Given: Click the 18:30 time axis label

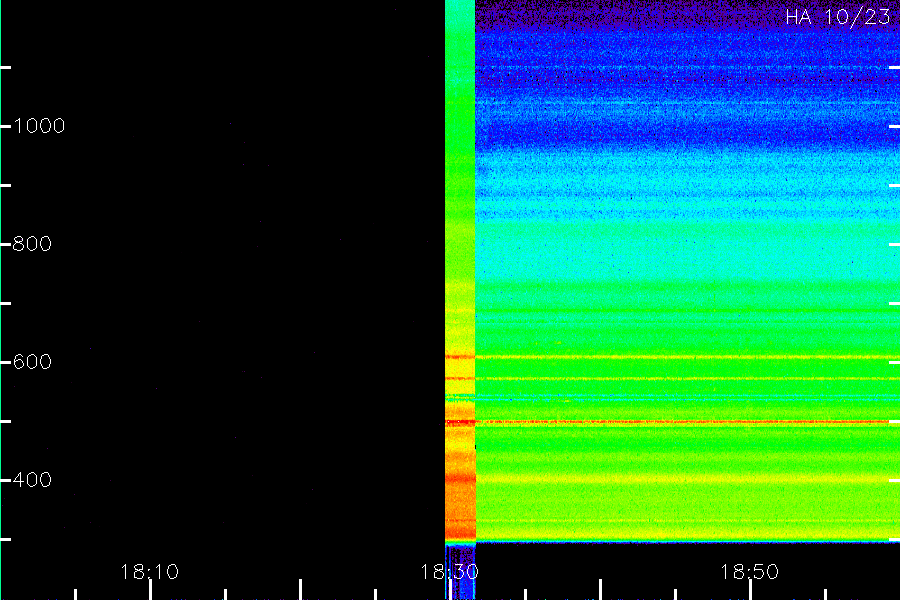Looking at the screenshot, I should pos(449,572).
